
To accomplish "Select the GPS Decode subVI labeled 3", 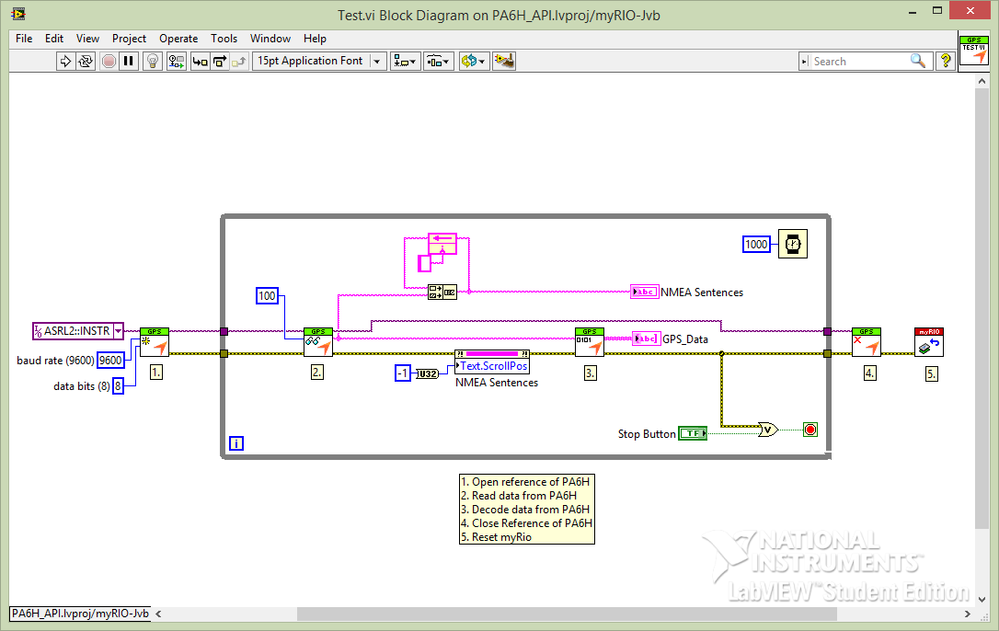I will [x=589, y=342].
